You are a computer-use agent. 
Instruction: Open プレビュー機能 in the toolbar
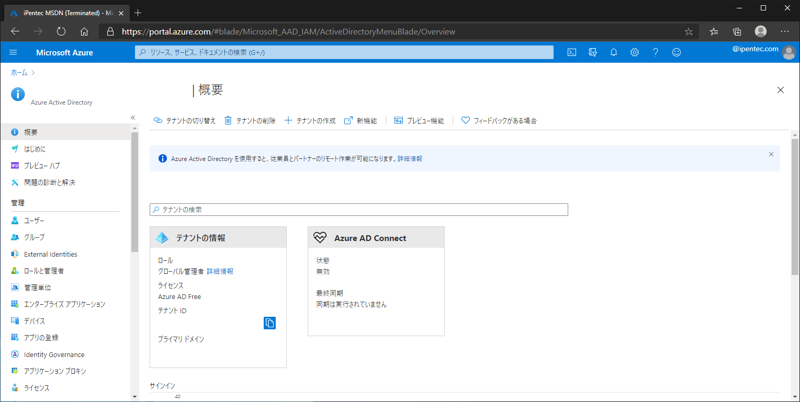pyautogui.click(x=419, y=121)
